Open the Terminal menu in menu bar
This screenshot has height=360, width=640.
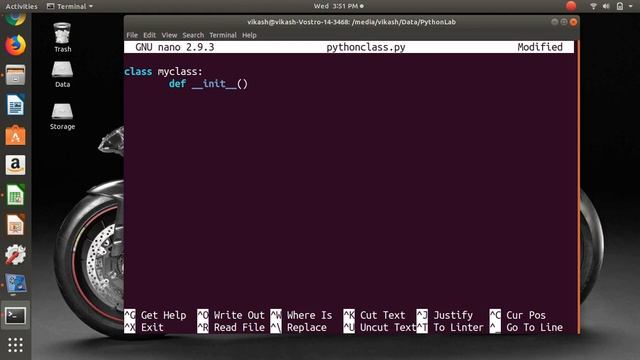[x=223, y=35]
